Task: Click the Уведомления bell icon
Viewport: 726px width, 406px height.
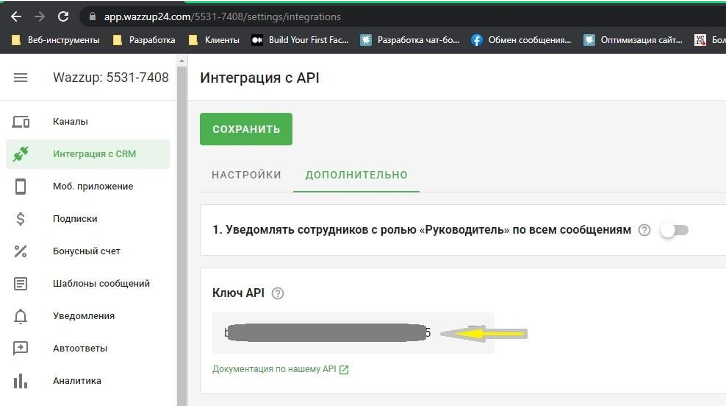Action: [x=20, y=316]
